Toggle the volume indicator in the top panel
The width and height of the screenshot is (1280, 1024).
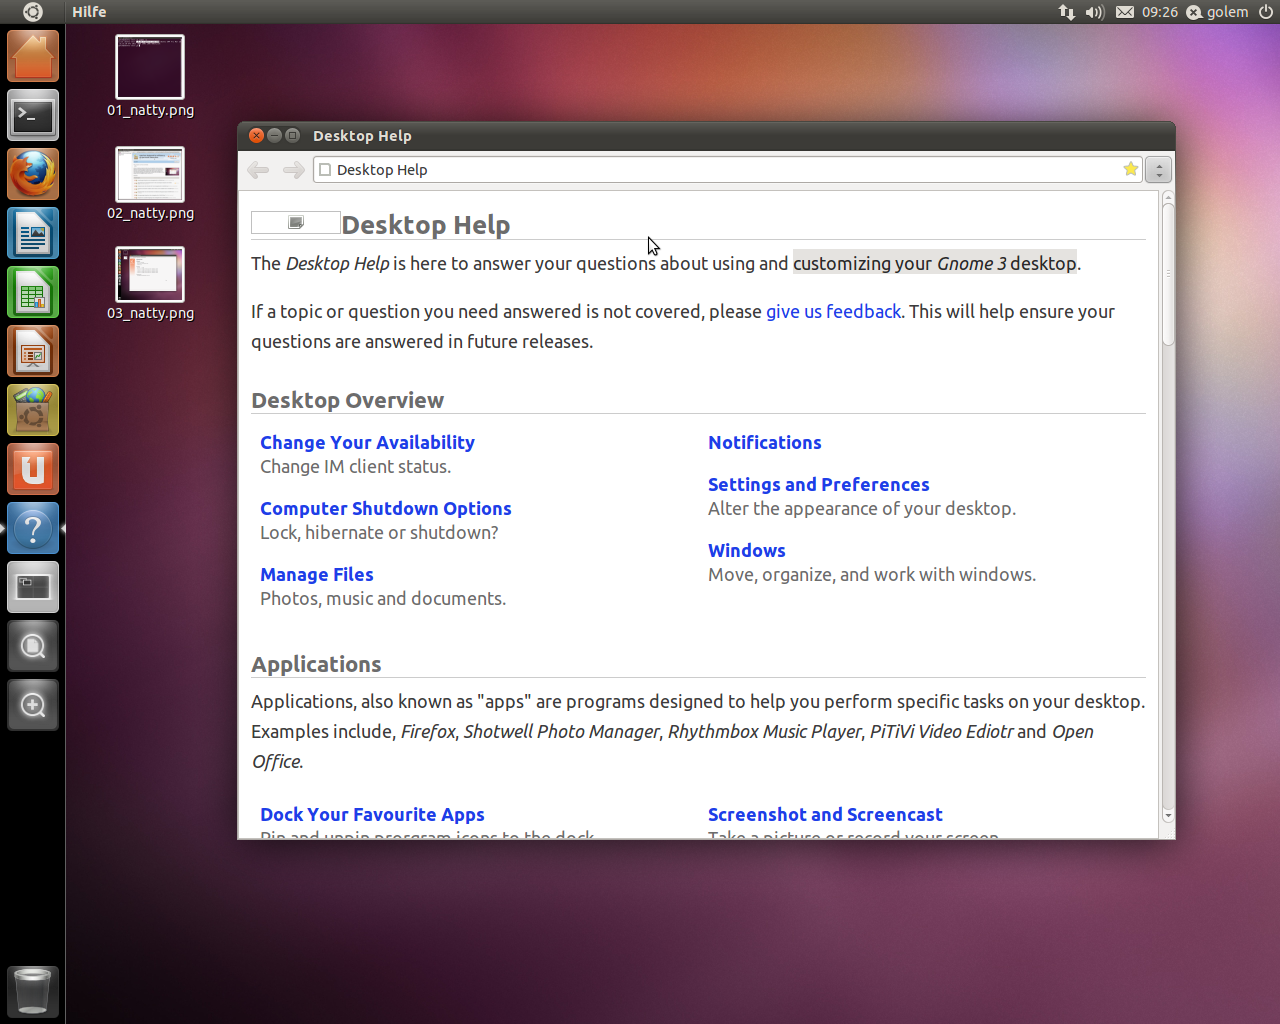[x=1091, y=12]
